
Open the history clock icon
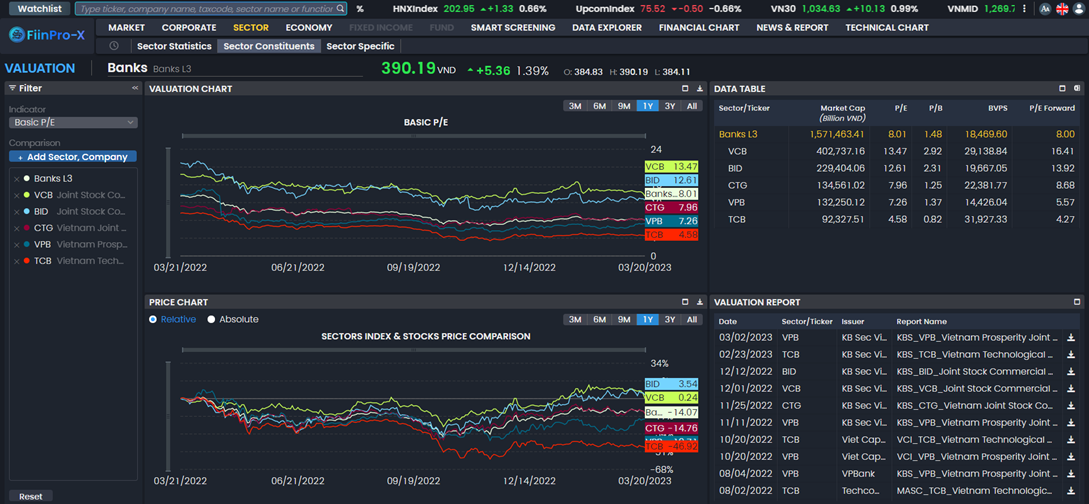click(114, 46)
